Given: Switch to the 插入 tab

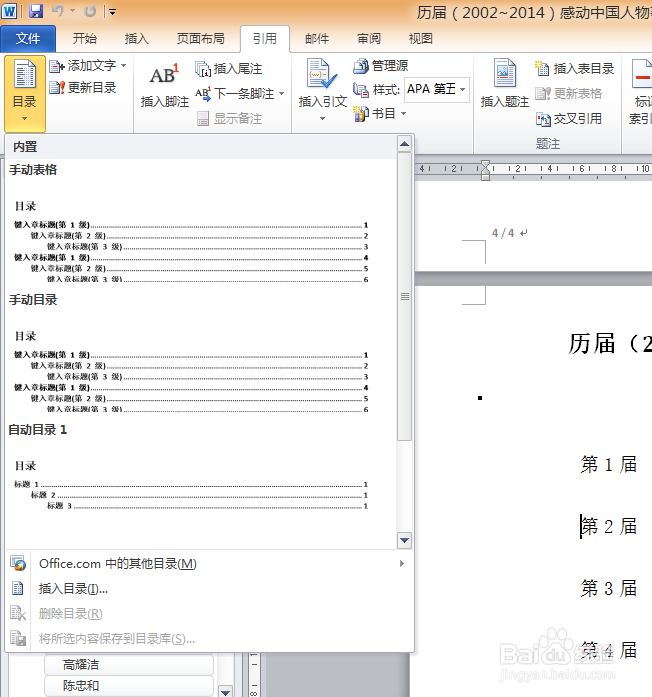Looking at the screenshot, I should tap(136, 39).
